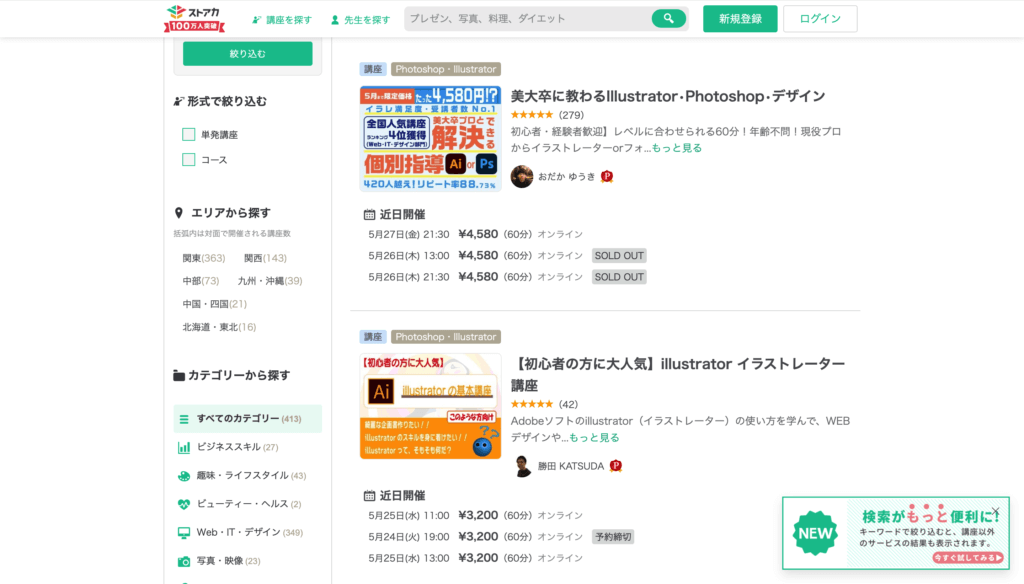Select Web・IT・デザイン category
The height and width of the screenshot is (584, 1024).
pyautogui.click(x=248, y=532)
